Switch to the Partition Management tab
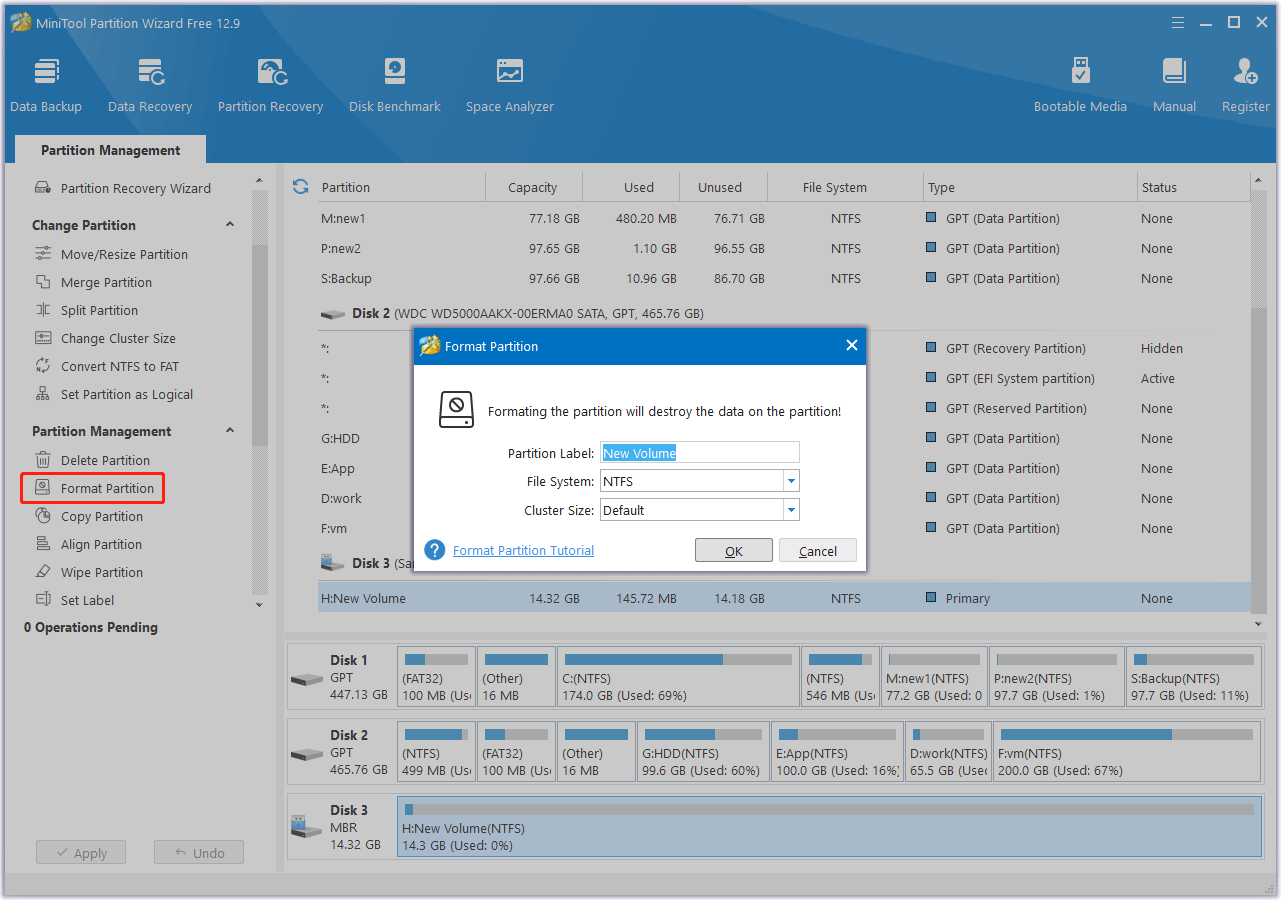The width and height of the screenshot is (1281, 900). [x=110, y=149]
